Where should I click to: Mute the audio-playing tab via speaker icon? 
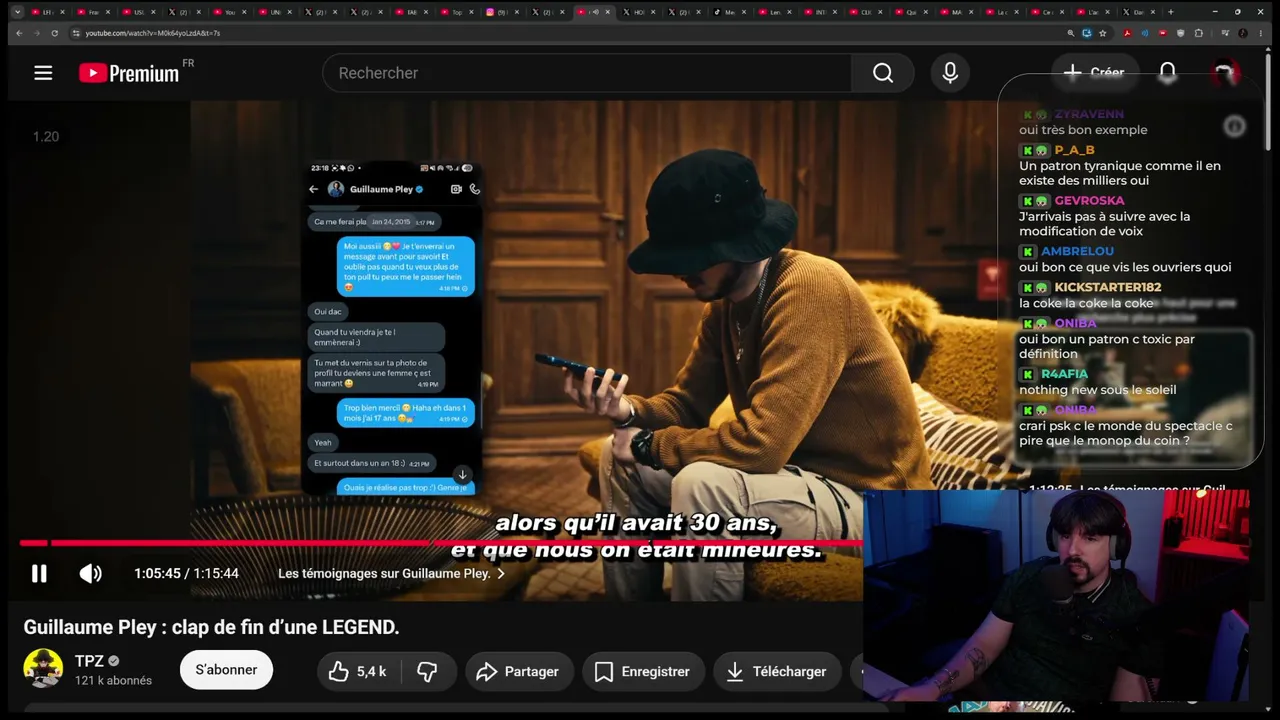coord(594,12)
